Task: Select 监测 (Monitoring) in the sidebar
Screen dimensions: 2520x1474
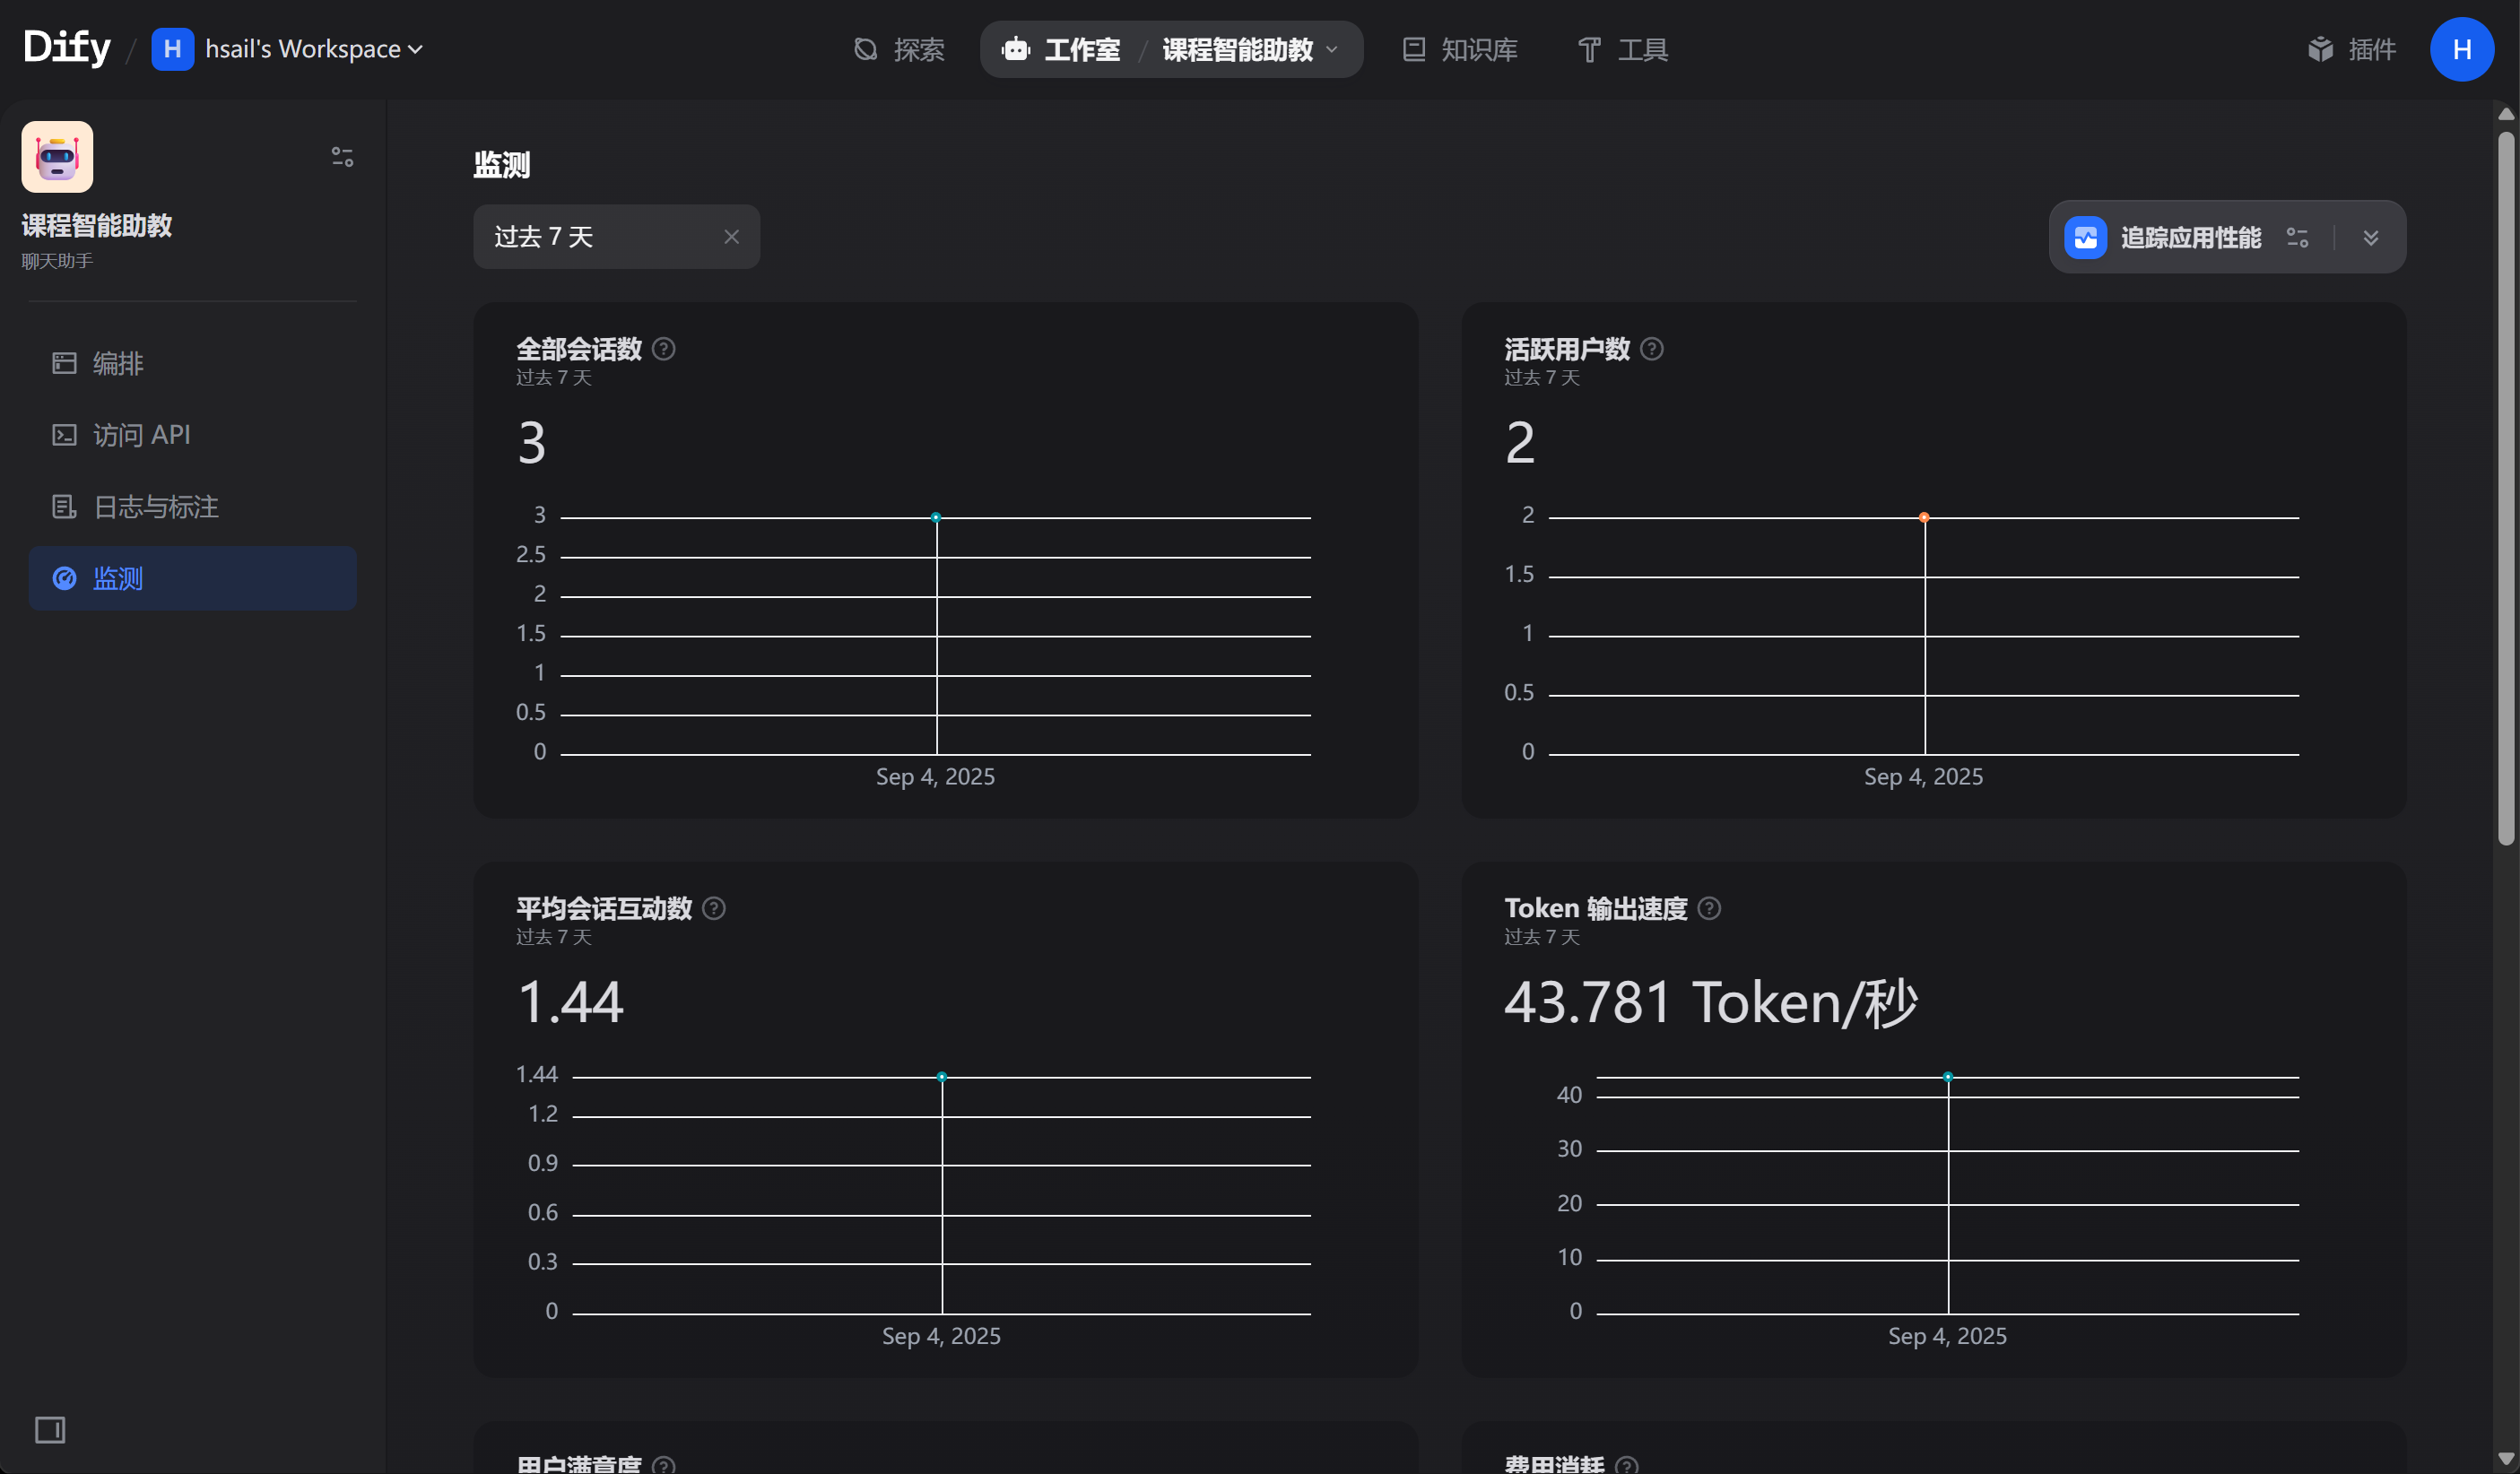Action: [193, 578]
